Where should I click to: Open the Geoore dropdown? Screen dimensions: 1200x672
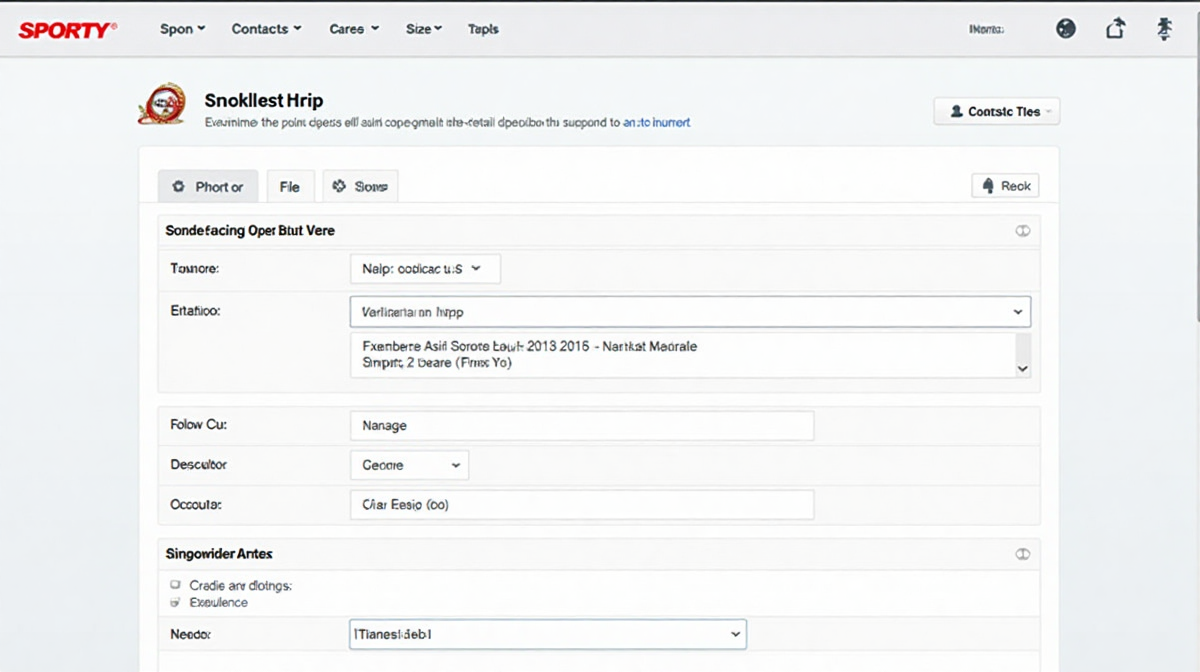coord(409,465)
